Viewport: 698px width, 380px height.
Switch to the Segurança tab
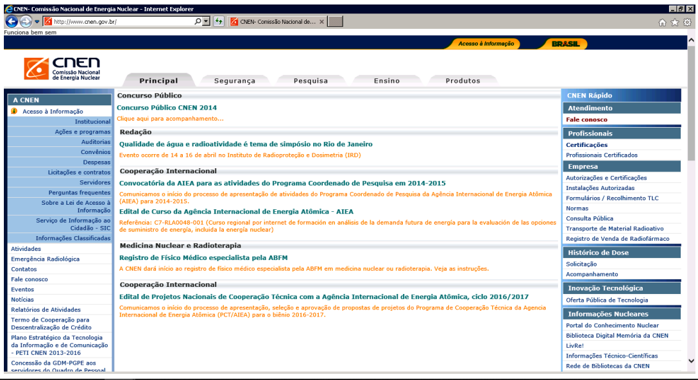235,81
